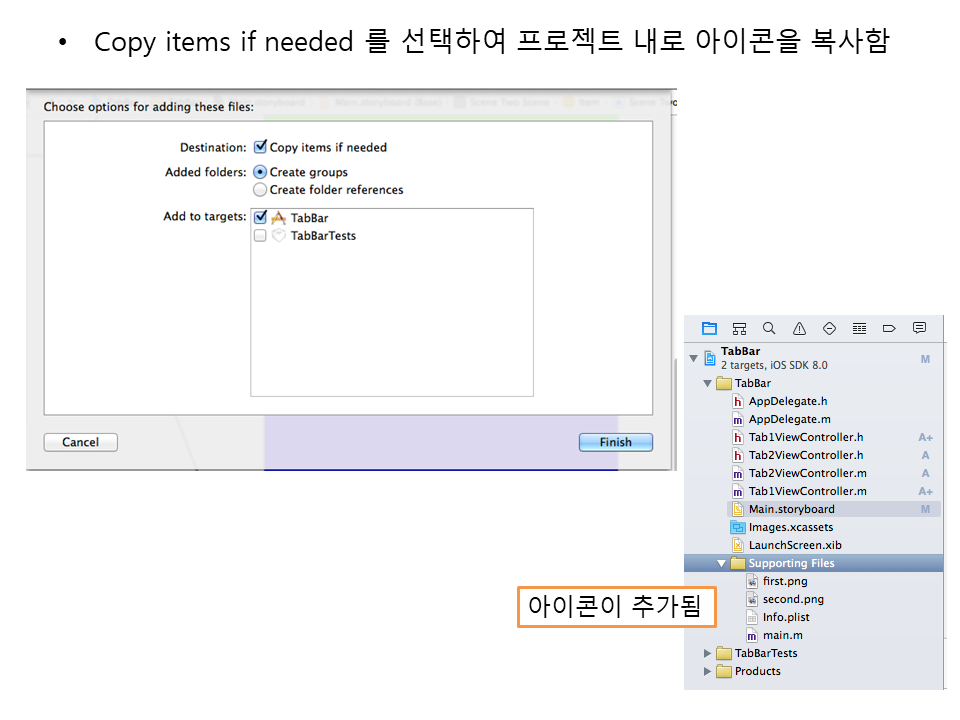960x720 pixels.
Task: Expand the Products folder
Action: coord(708,671)
